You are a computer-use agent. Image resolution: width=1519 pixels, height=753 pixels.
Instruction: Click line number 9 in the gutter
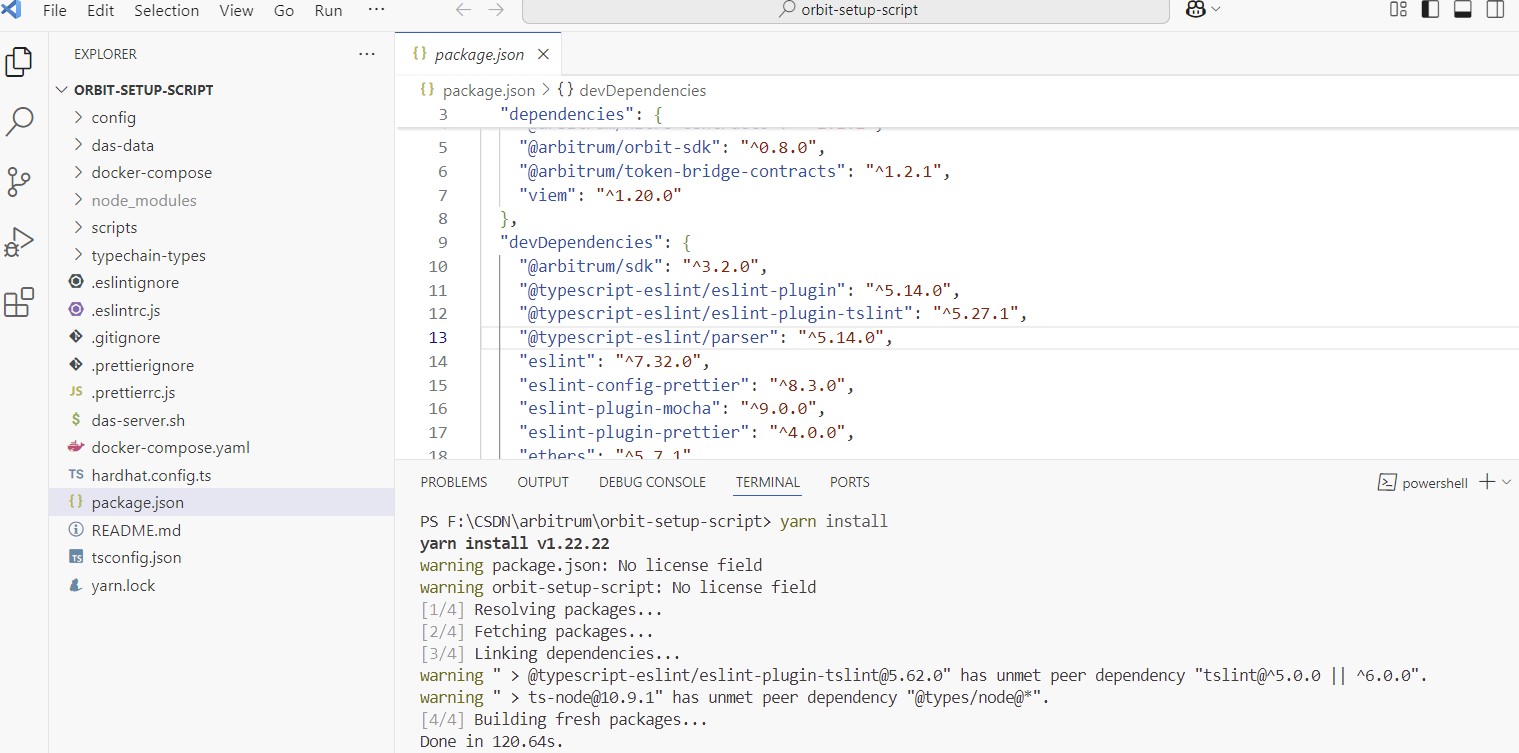pyautogui.click(x=442, y=243)
